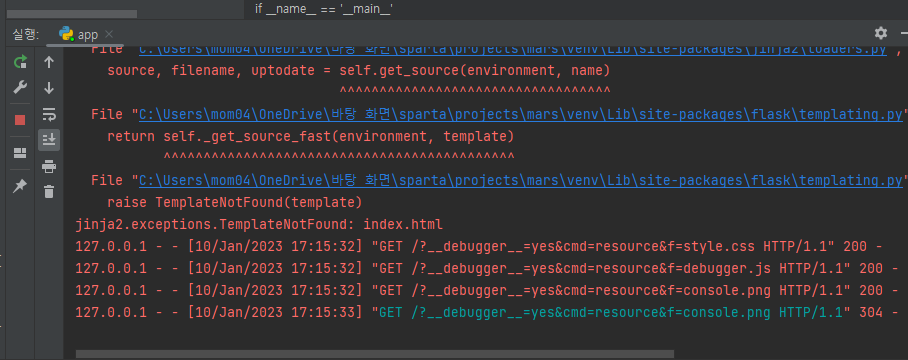The width and height of the screenshot is (908, 360).
Task: Clear all console output with the trash icon
Action: [49, 191]
